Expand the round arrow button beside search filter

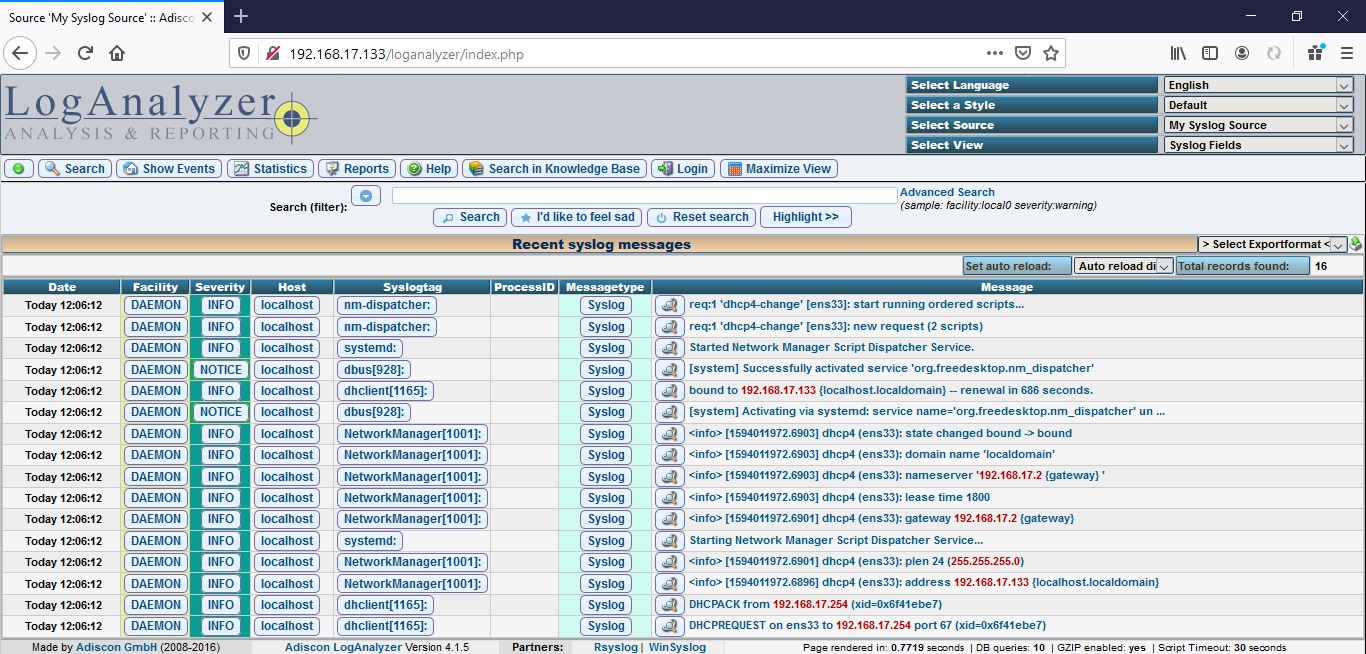(366, 196)
